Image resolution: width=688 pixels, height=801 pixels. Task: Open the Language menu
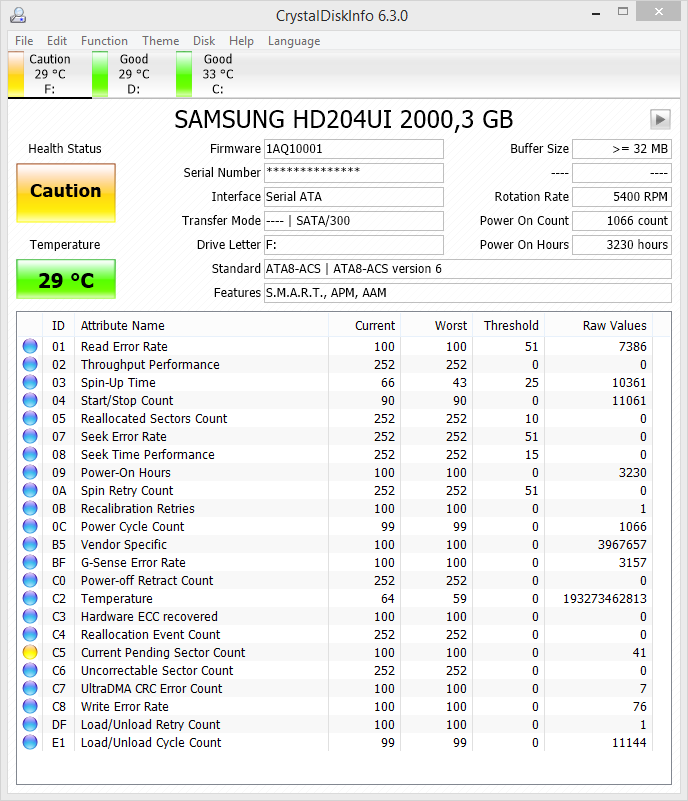point(294,41)
